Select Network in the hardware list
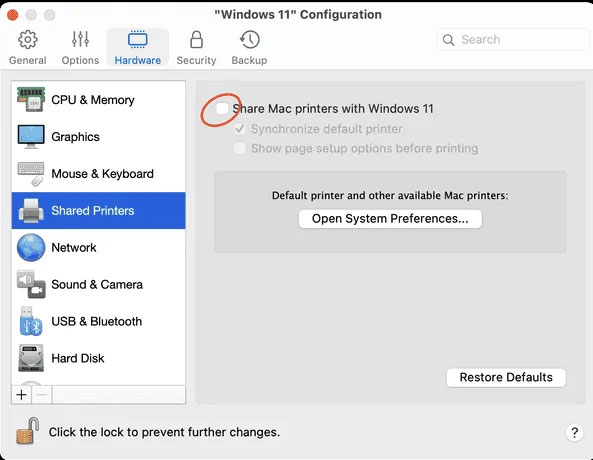Image resolution: width=593 pixels, height=460 pixels. coord(99,247)
